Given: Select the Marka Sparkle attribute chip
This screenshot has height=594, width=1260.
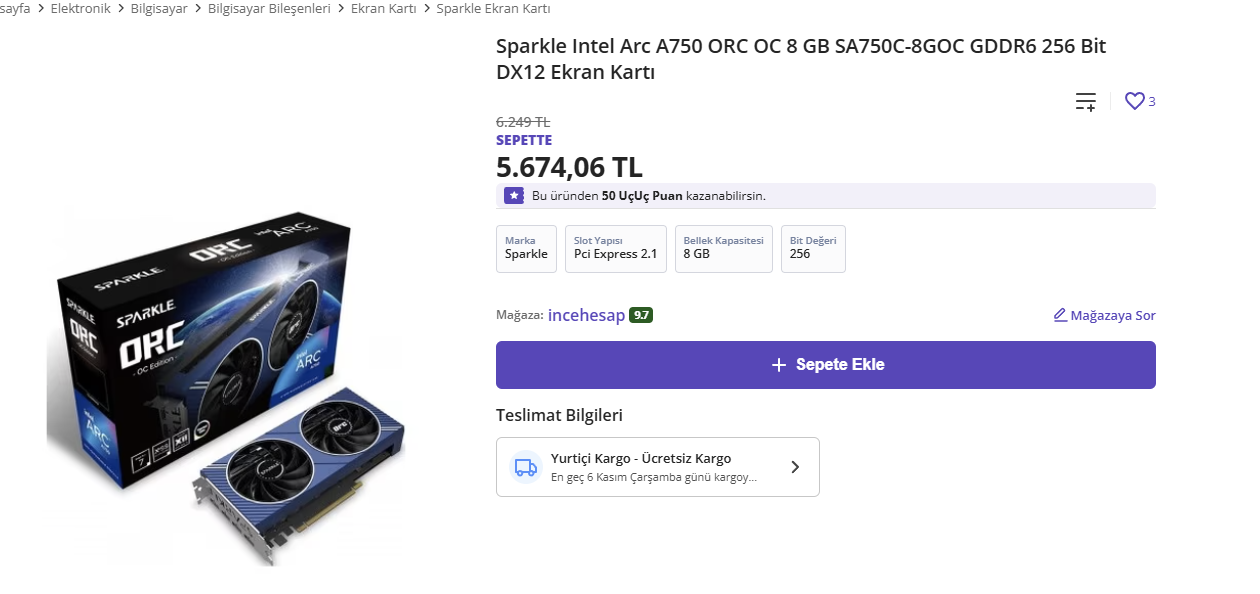Looking at the screenshot, I should click(526, 248).
